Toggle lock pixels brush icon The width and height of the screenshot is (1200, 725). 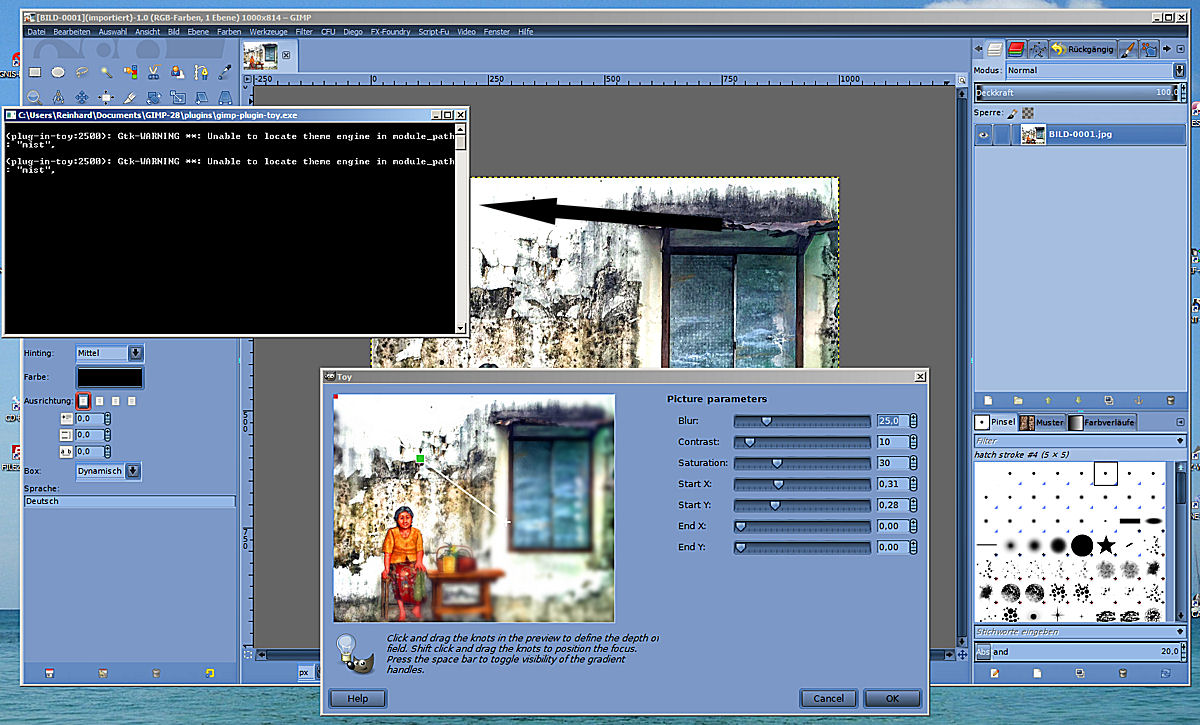(x=1012, y=113)
